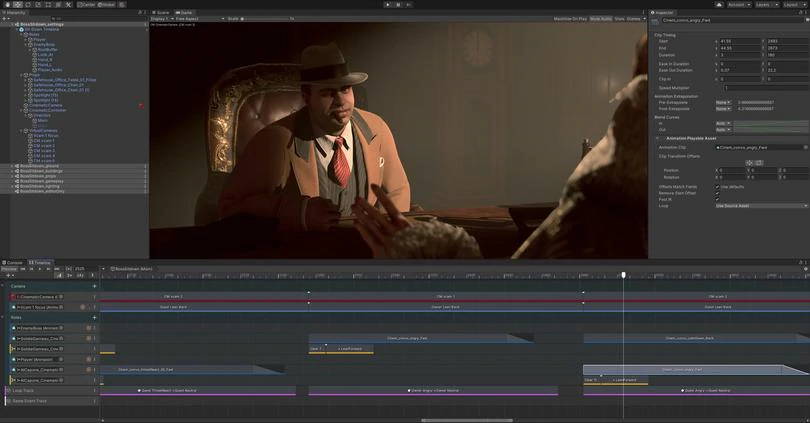Toggle Mute Audio in Game view
The image size is (810, 423).
click(x=601, y=19)
